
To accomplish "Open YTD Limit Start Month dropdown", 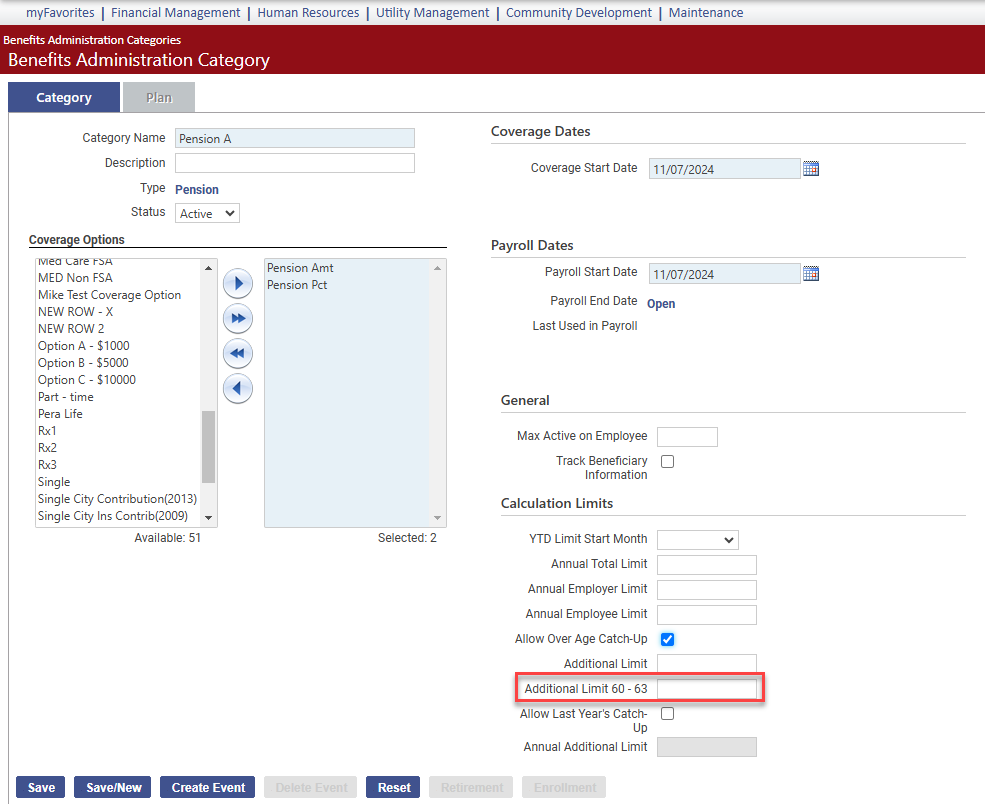I will [697, 540].
